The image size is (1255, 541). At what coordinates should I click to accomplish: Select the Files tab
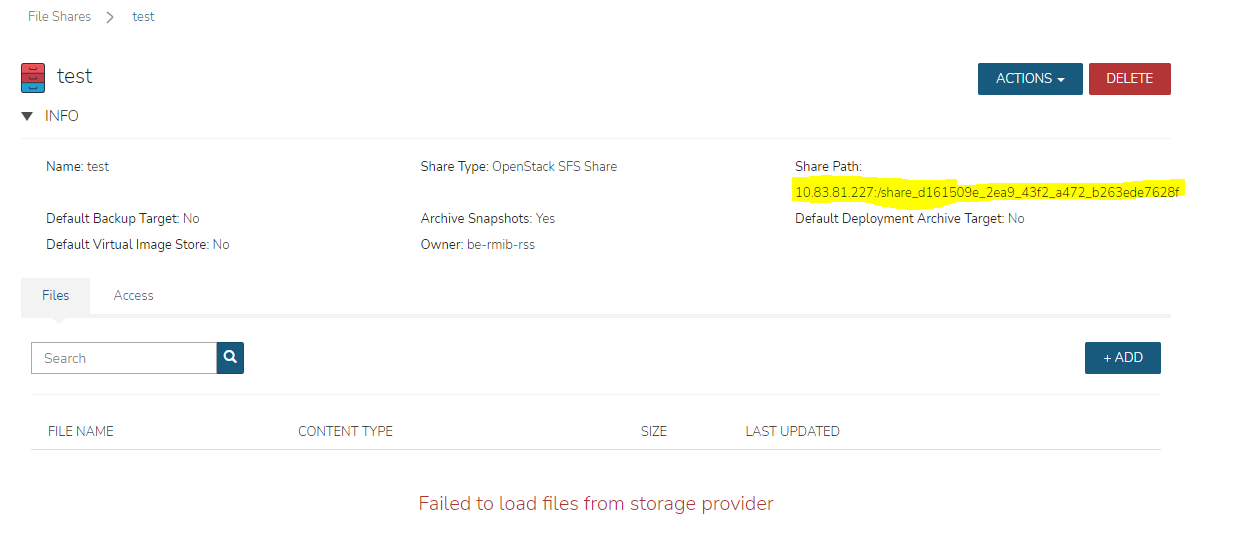(56, 296)
